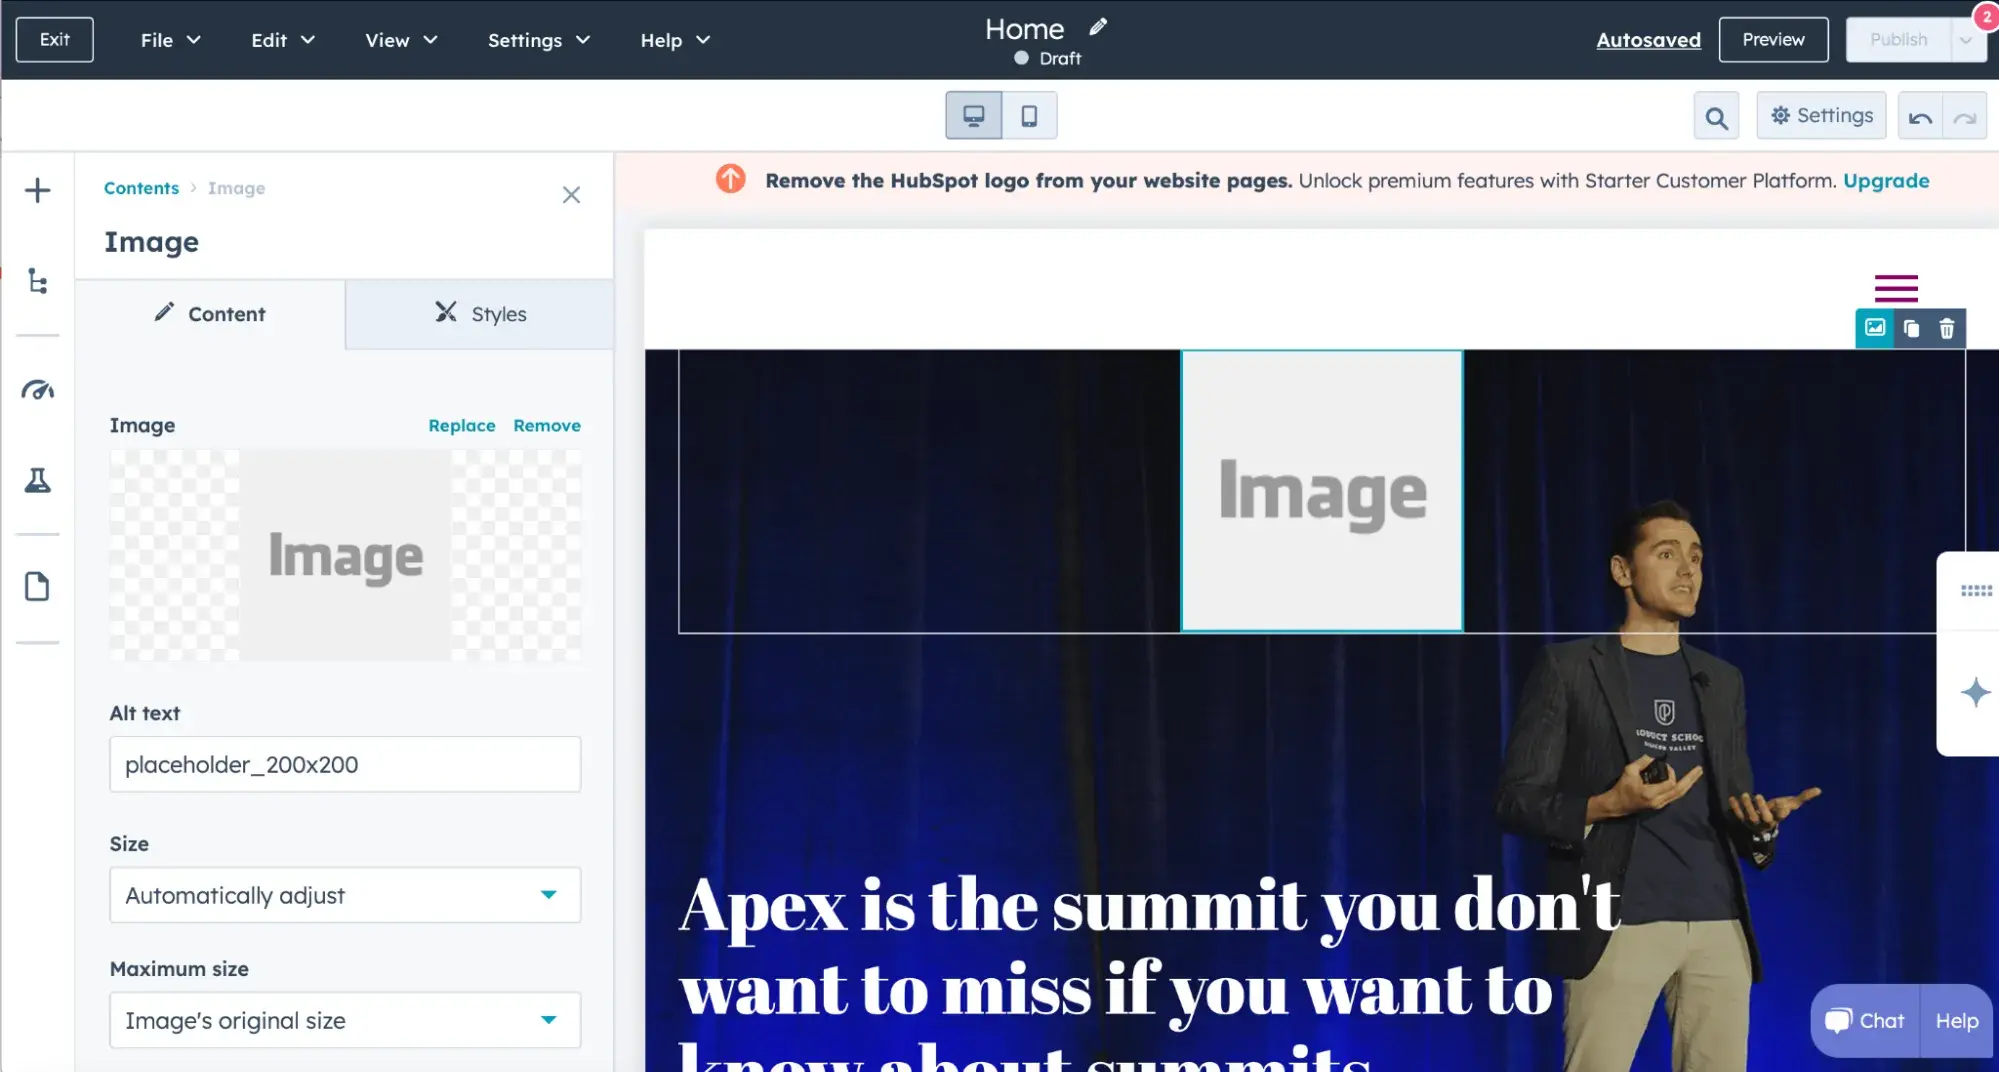This screenshot has height=1072, width=1999.
Task: Undo the last change
Action: 1920,117
